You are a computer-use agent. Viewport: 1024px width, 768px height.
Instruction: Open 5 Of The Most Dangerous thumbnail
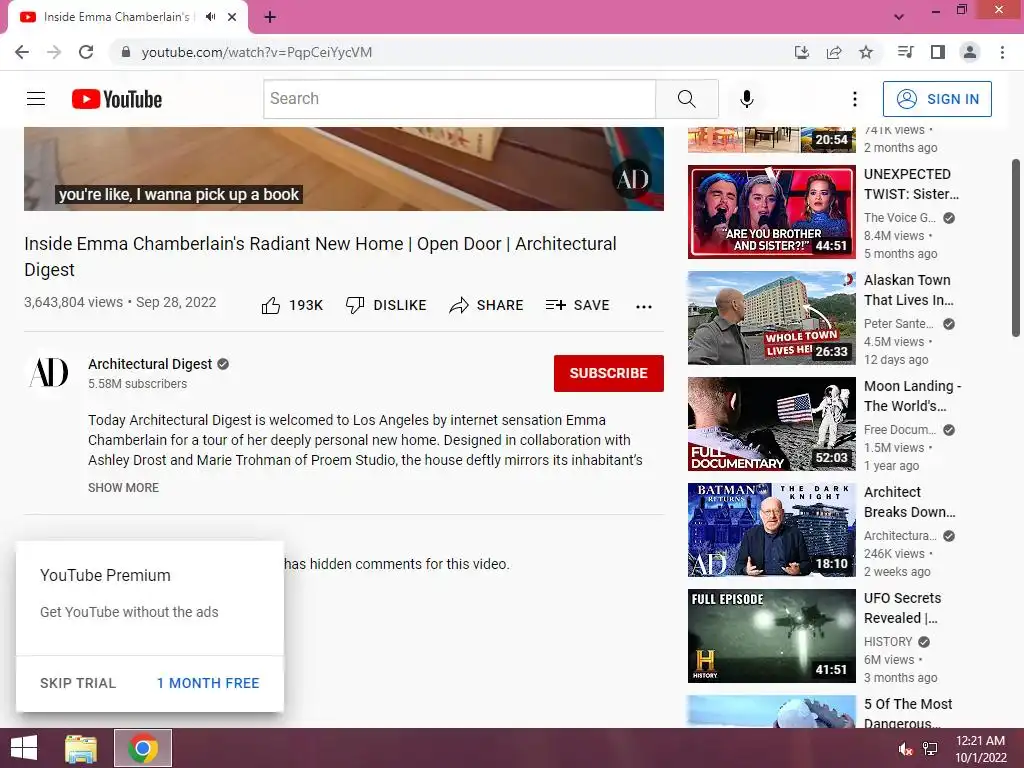tap(772, 712)
